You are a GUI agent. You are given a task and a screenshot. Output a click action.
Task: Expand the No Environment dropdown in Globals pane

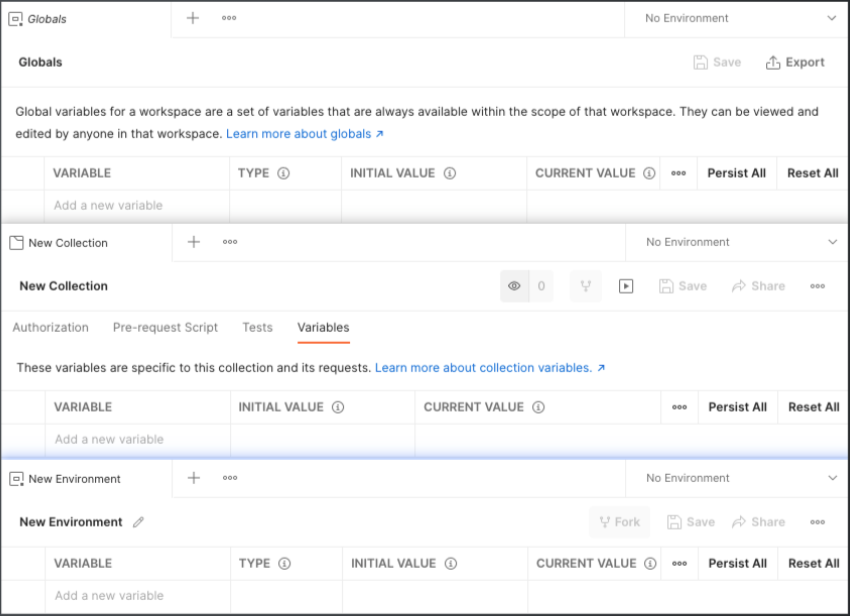[x=831, y=18]
